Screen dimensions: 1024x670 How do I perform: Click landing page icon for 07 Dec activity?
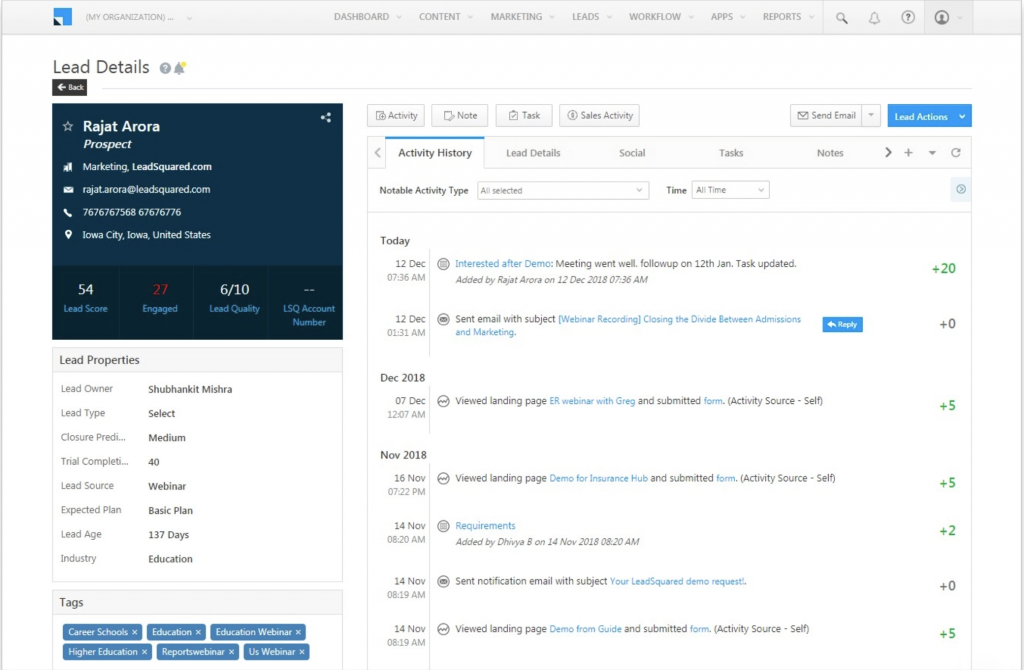443,401
